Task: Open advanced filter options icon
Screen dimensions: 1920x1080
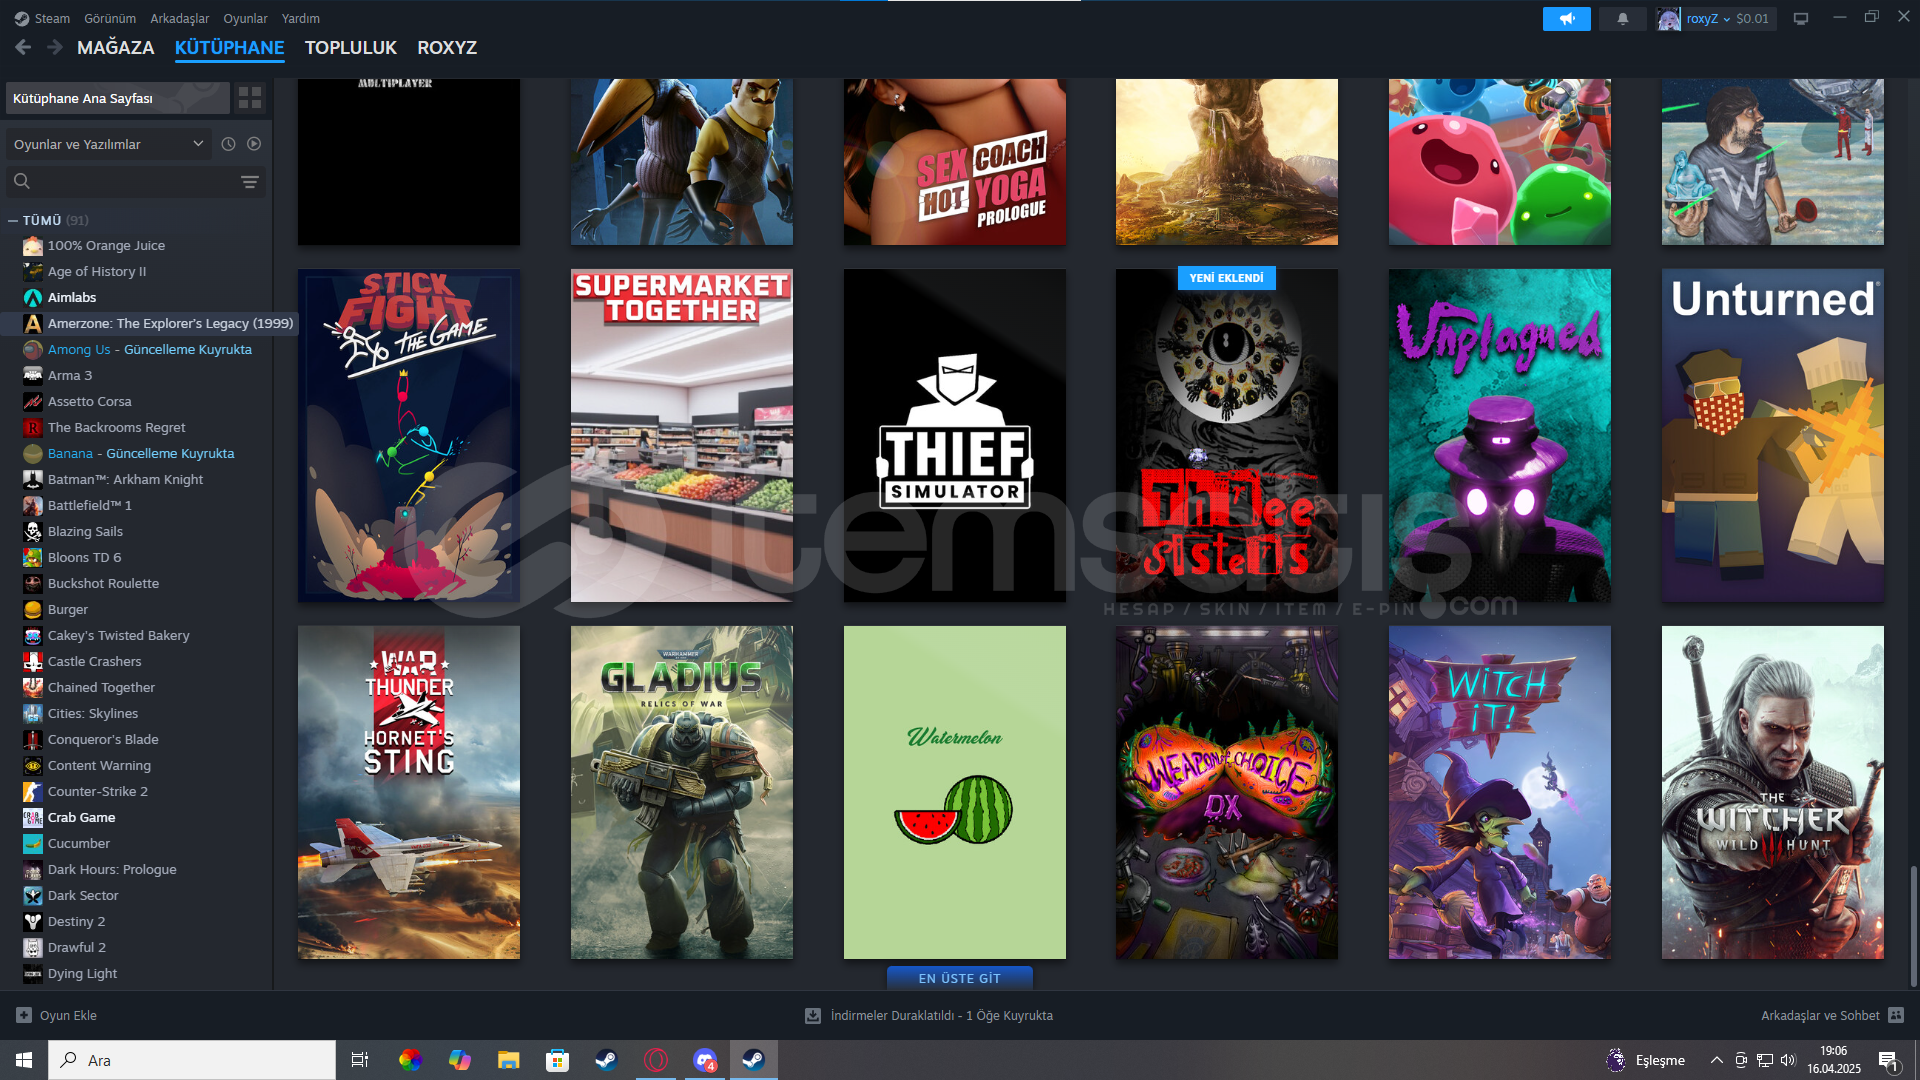Action: [250, 181]
